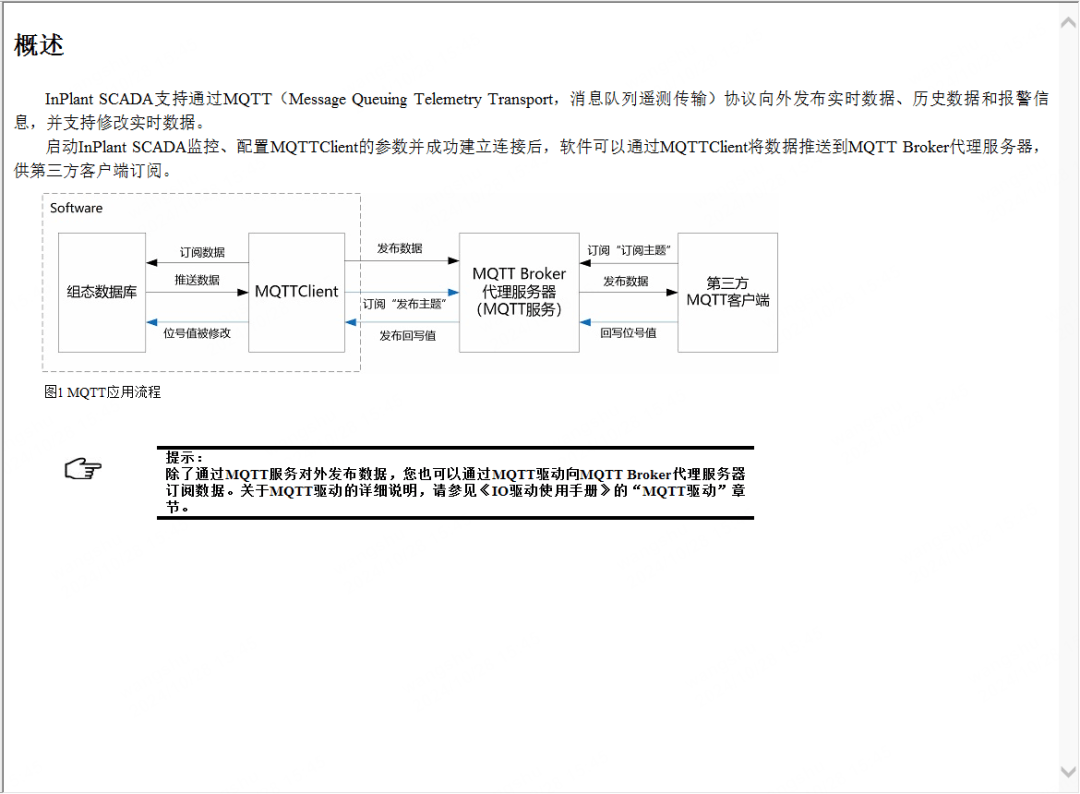1080x794 pixels.
Task: Click the 第三方 MQTT客户端 box
Action: [x=728, y=293]
